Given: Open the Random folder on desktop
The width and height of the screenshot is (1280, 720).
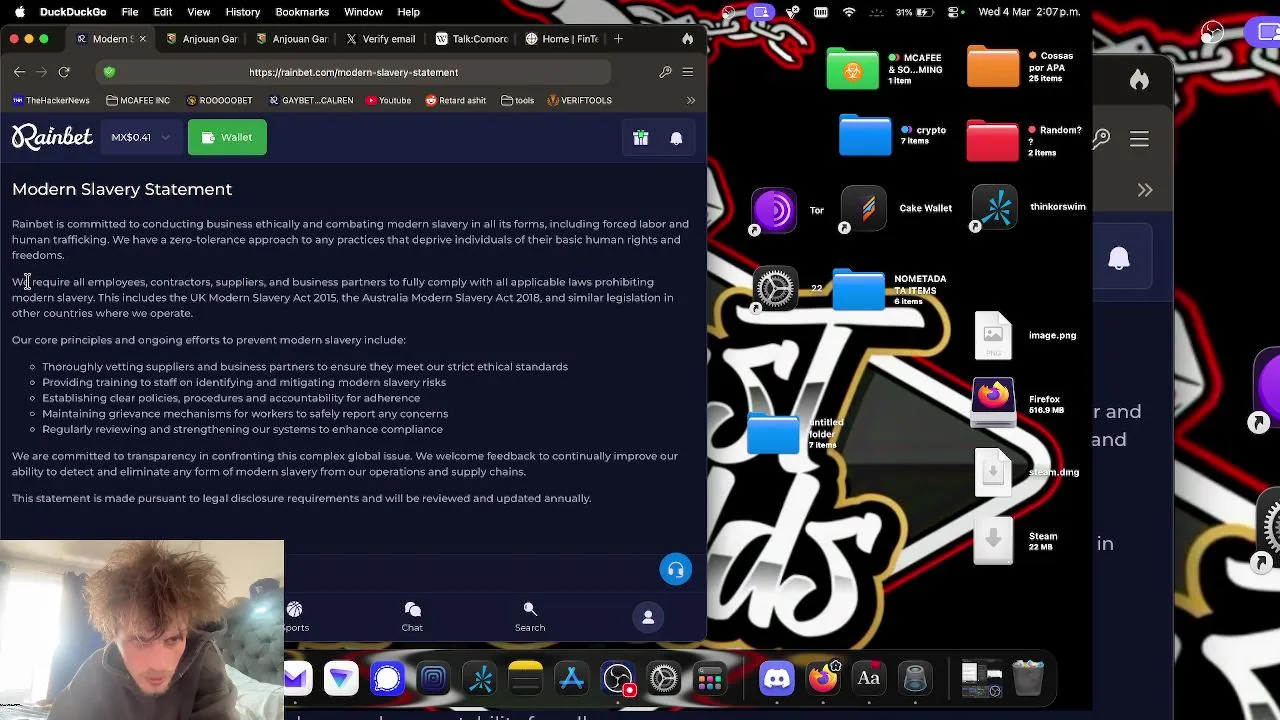Looking at the screenshot, I should 992,141.
